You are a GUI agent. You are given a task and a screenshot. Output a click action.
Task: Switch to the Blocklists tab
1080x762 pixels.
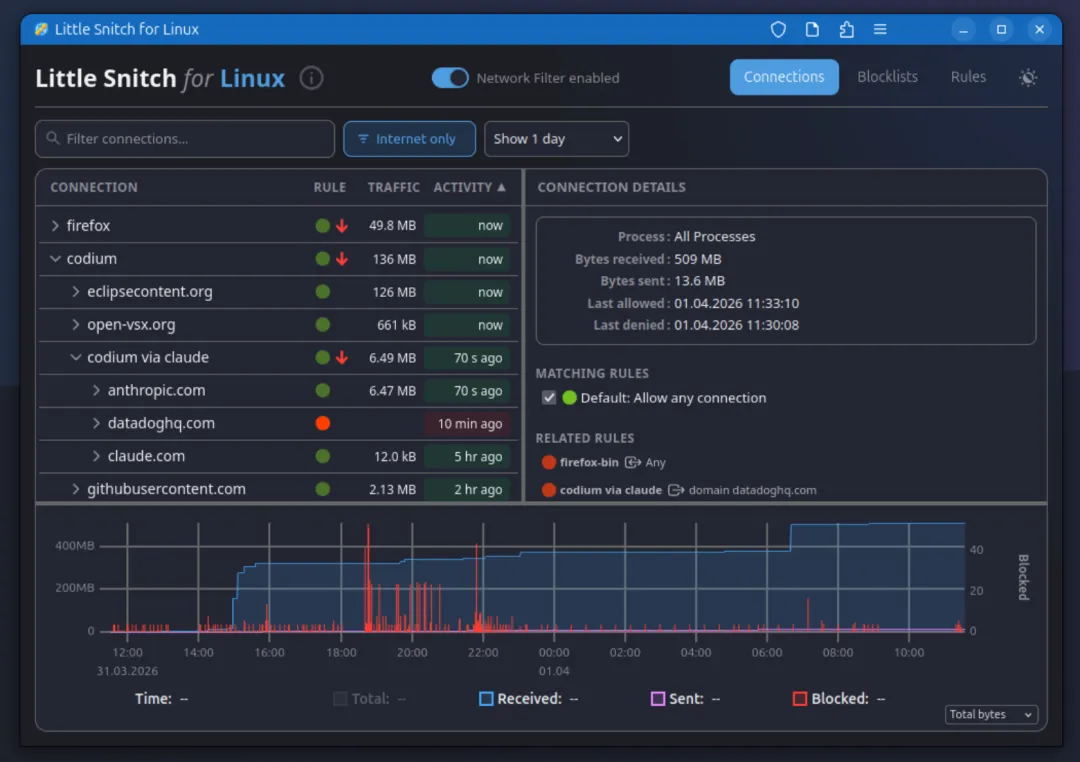[x=887, y=76]
